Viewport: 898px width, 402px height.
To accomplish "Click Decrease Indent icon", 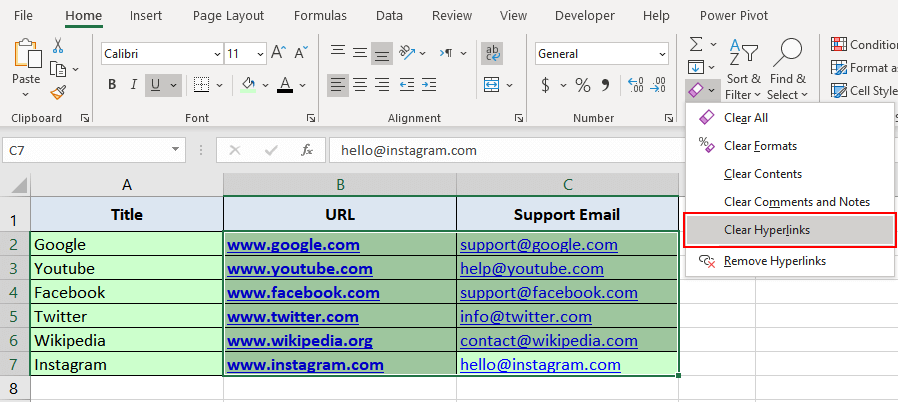I will (407, 85).
